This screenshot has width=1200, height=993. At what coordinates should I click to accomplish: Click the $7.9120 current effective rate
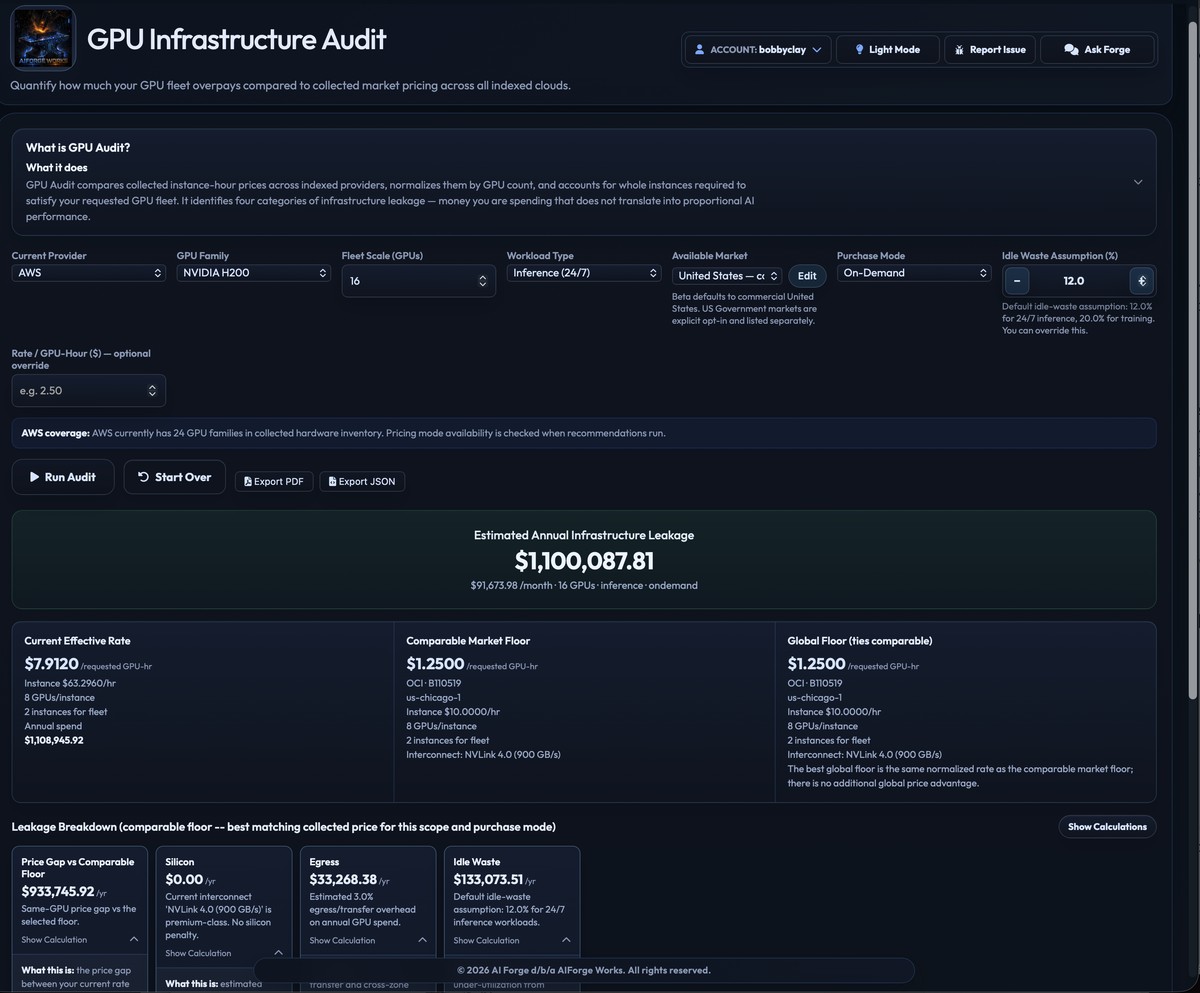click(51, 663)
